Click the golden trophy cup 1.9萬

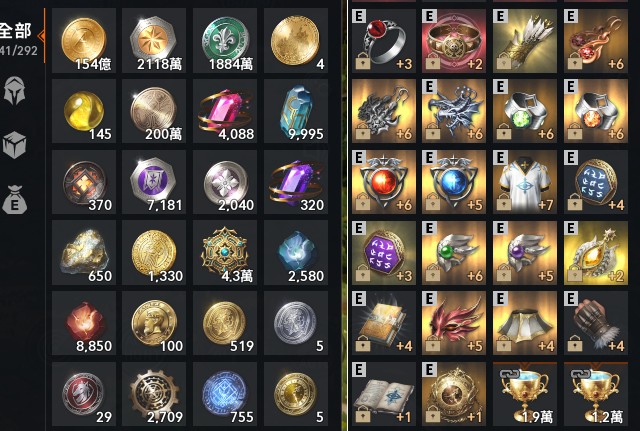[x=525, y=394]
